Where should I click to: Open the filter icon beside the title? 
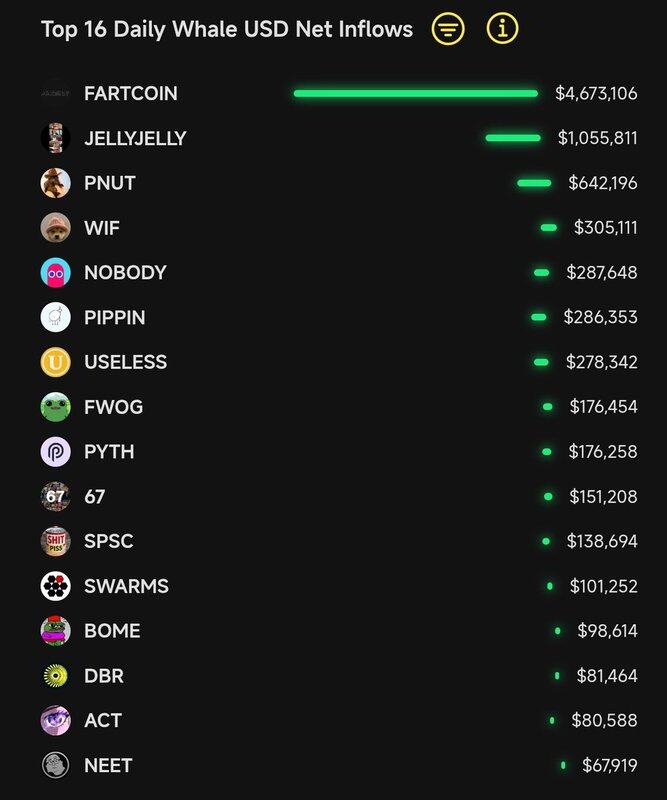point(448,29)
